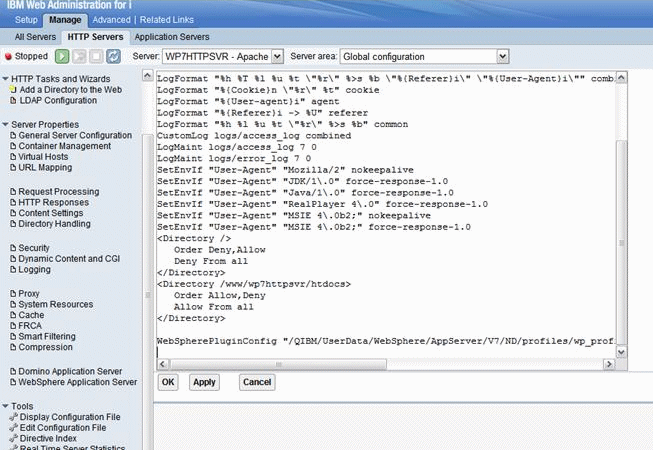Click the editor scroll-right arrow
Image resolution: width=653 pixels, height=450 pixels.
click(x=609, y=364)
